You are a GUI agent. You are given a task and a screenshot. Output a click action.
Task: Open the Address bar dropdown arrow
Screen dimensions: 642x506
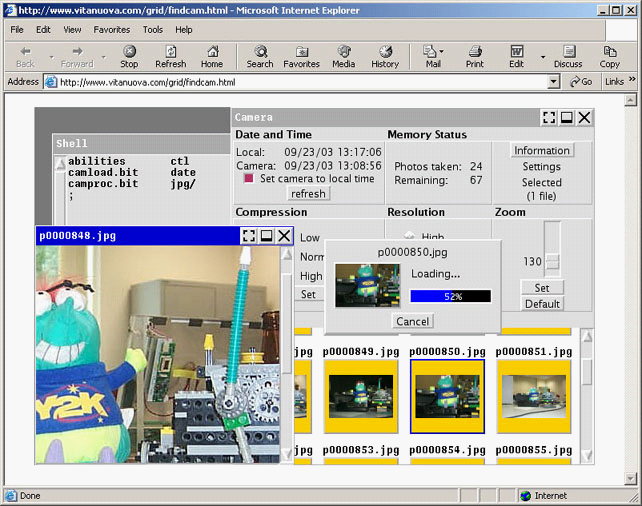pyautogui.click(x=554, y=82)
